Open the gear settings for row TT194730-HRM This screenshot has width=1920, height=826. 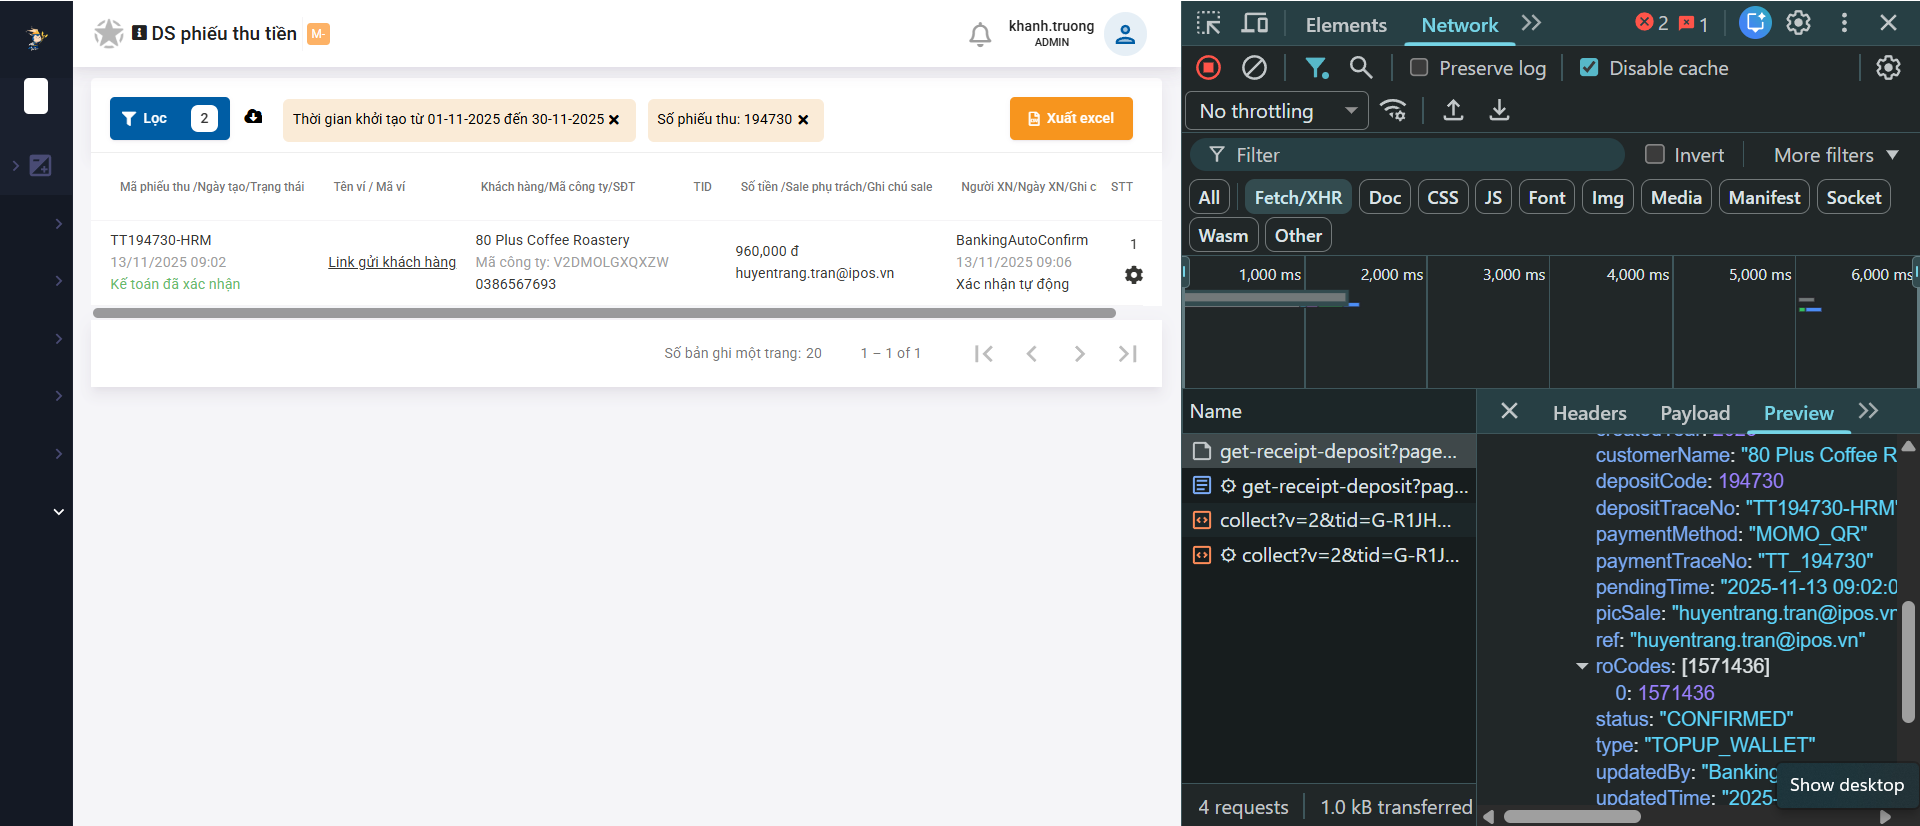1134,274
